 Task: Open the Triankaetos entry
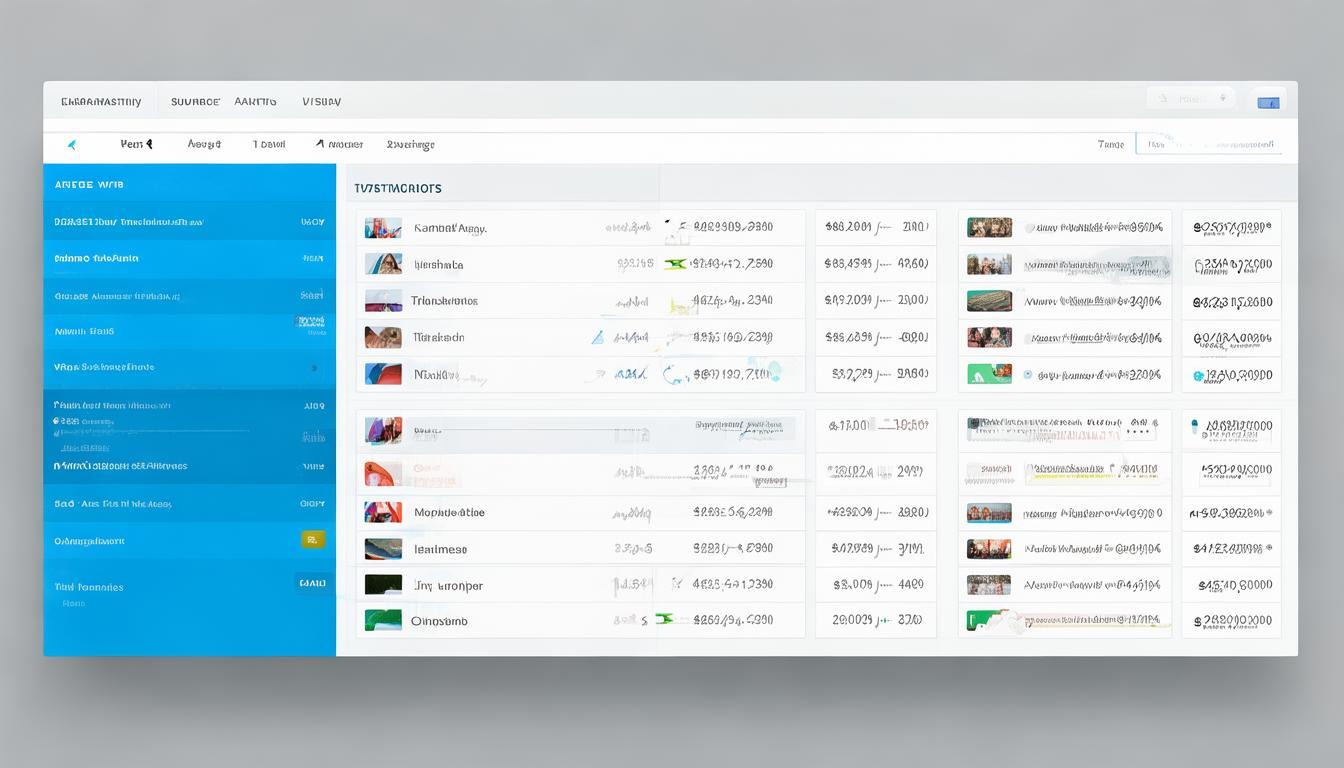(445, 301)
